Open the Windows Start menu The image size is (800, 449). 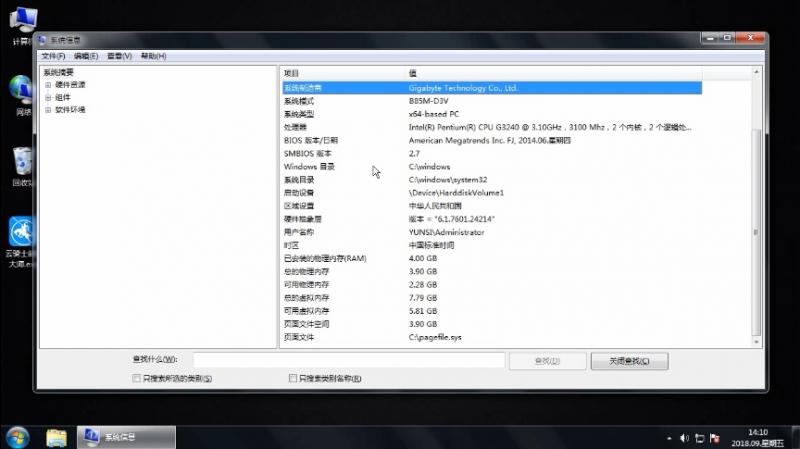(17, 438)
